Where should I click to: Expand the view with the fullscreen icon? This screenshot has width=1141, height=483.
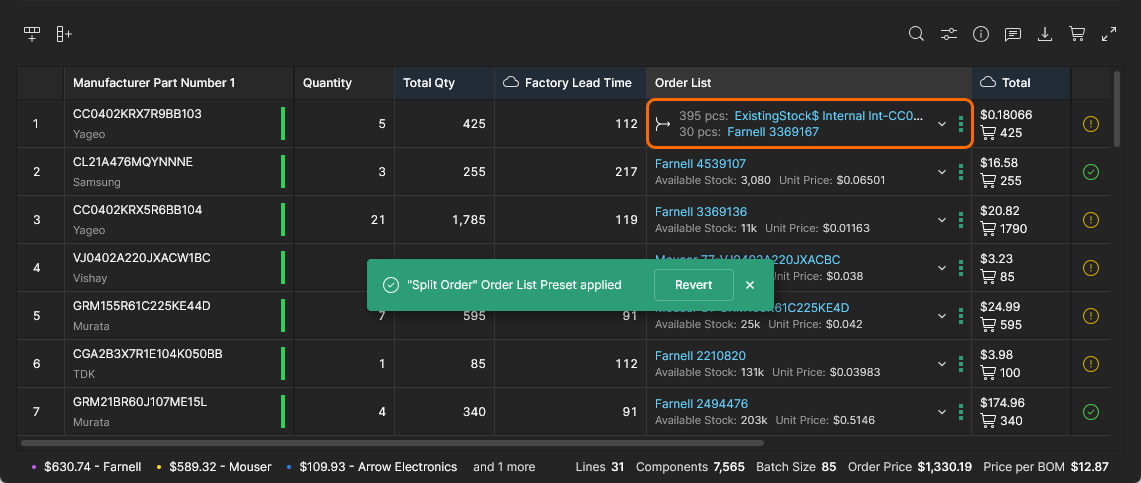click(x=1109, y=34)
